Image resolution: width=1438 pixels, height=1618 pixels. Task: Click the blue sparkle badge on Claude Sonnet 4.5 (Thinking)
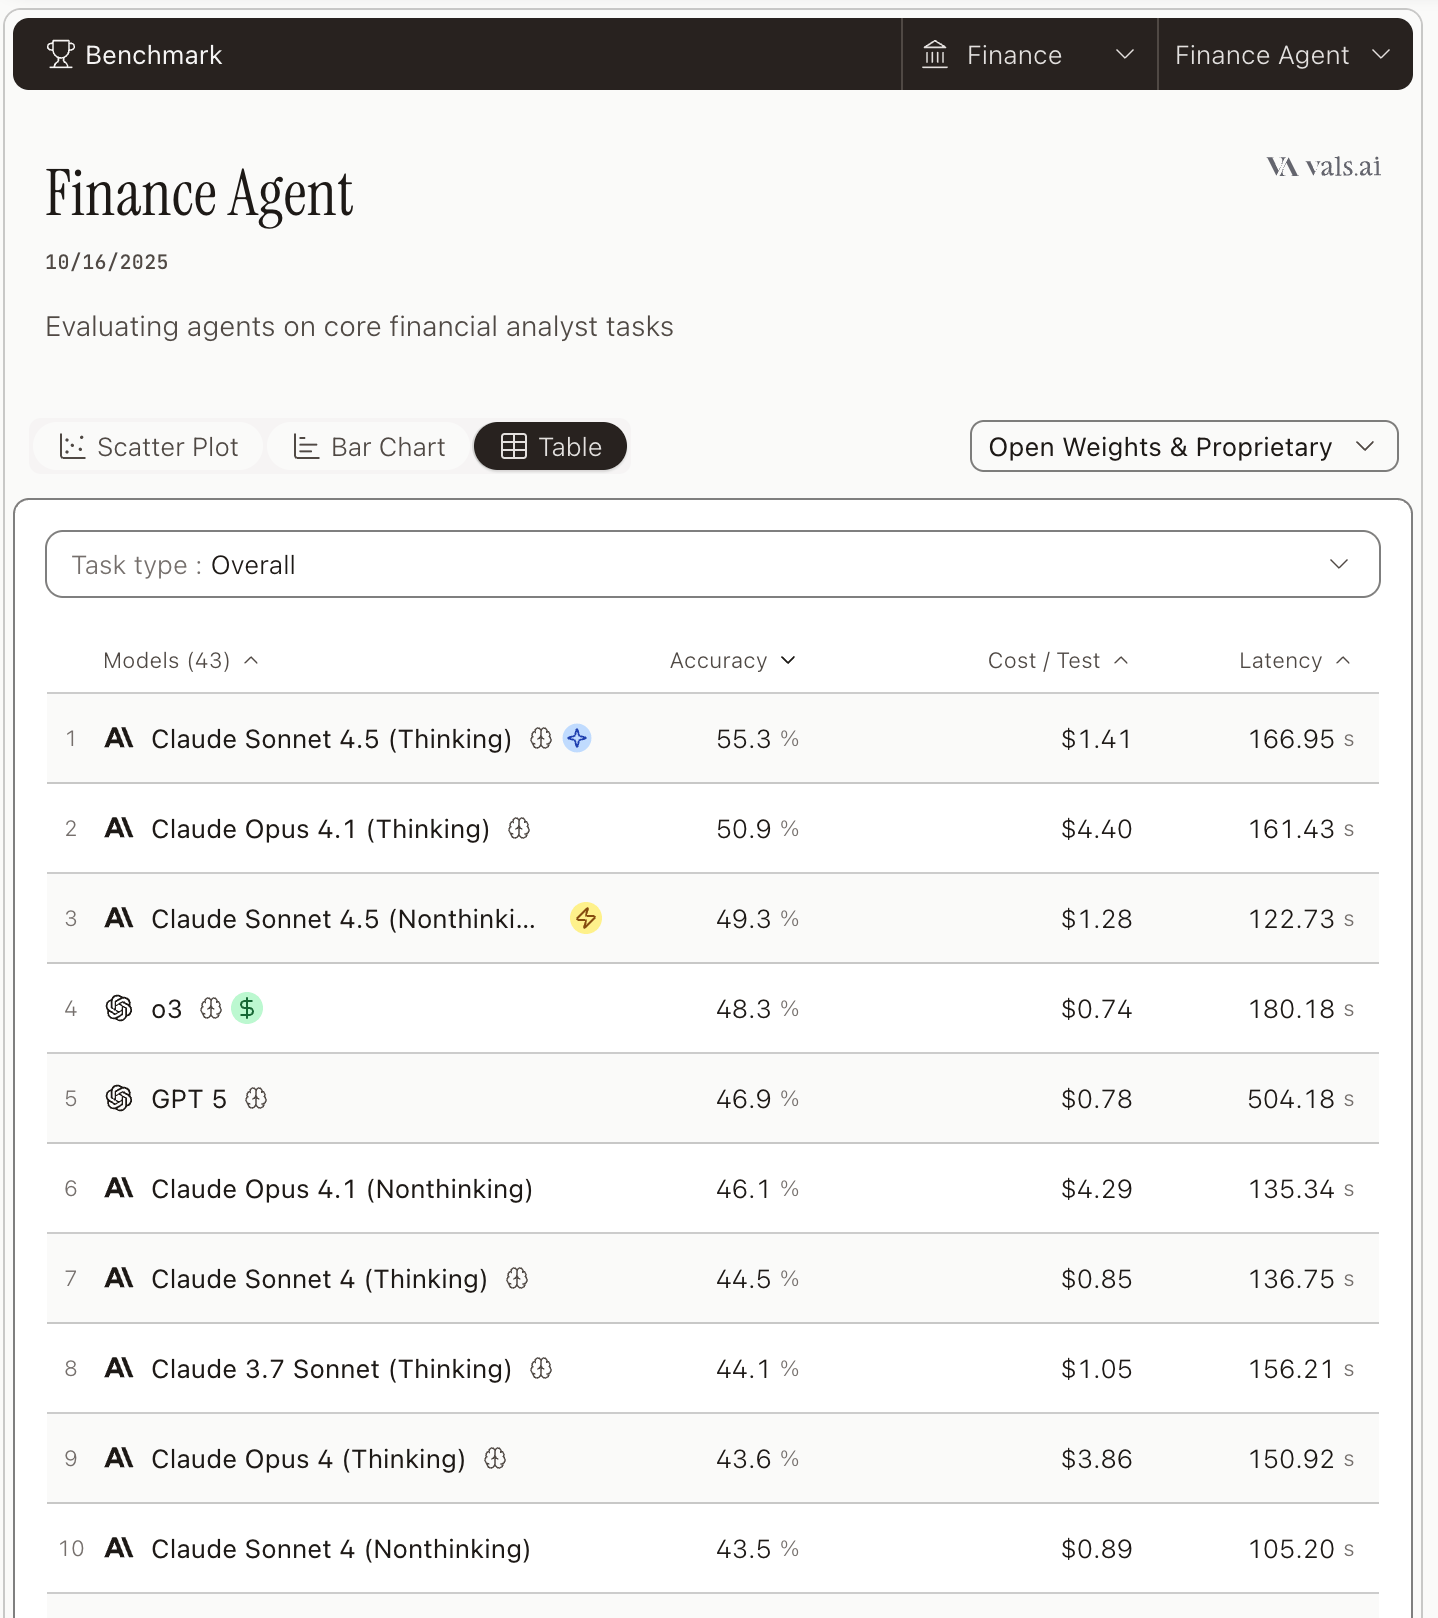(577, 739)
